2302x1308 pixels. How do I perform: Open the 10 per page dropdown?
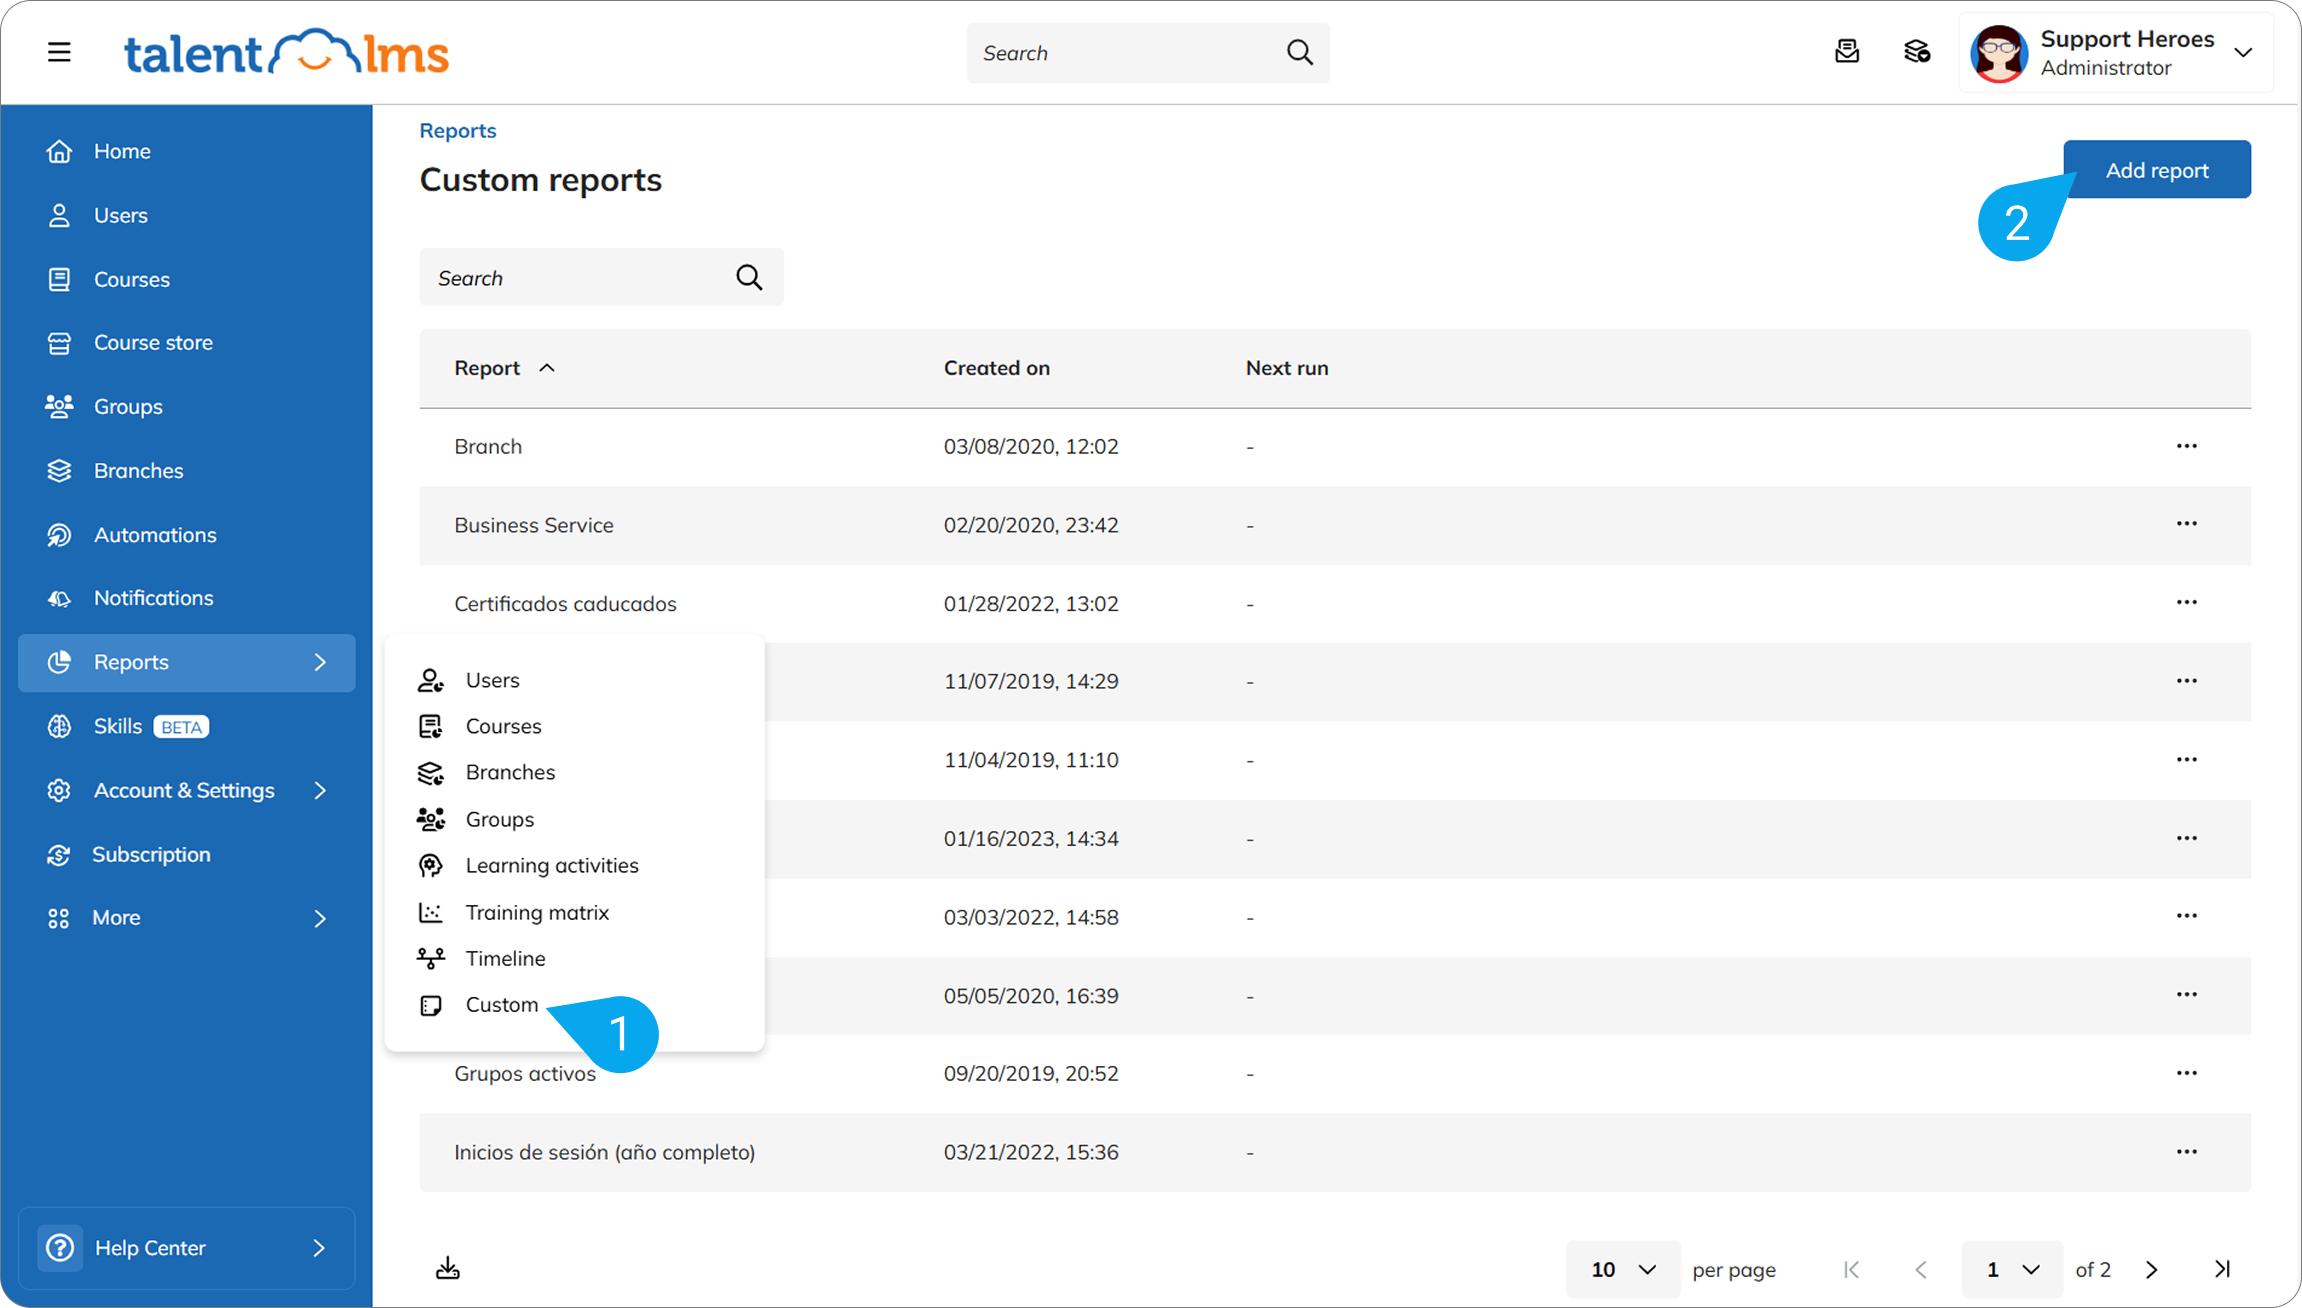tap(1622, 1269)
